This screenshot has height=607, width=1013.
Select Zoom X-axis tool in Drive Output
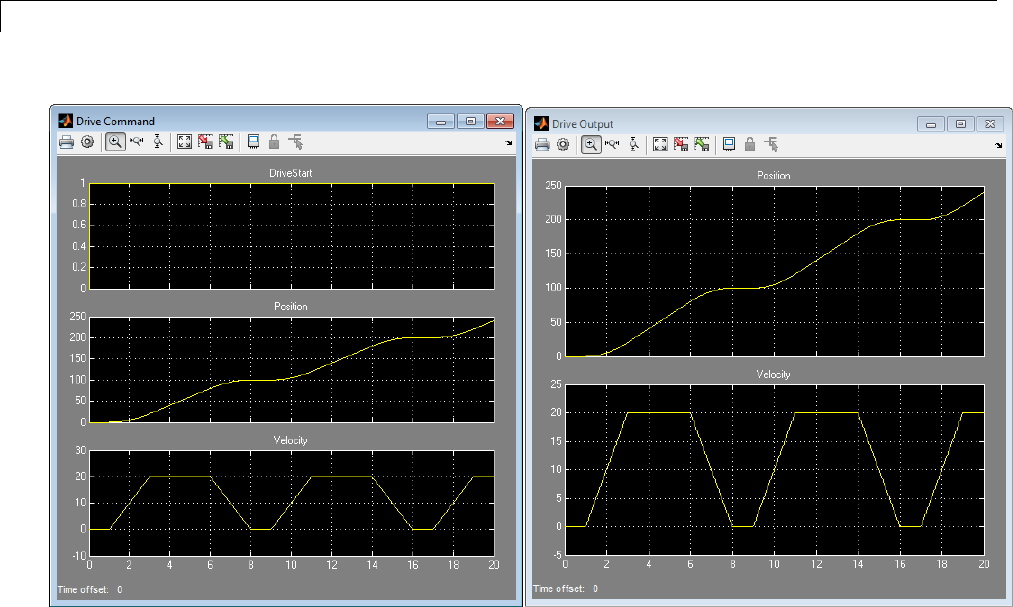coord(612,145)
